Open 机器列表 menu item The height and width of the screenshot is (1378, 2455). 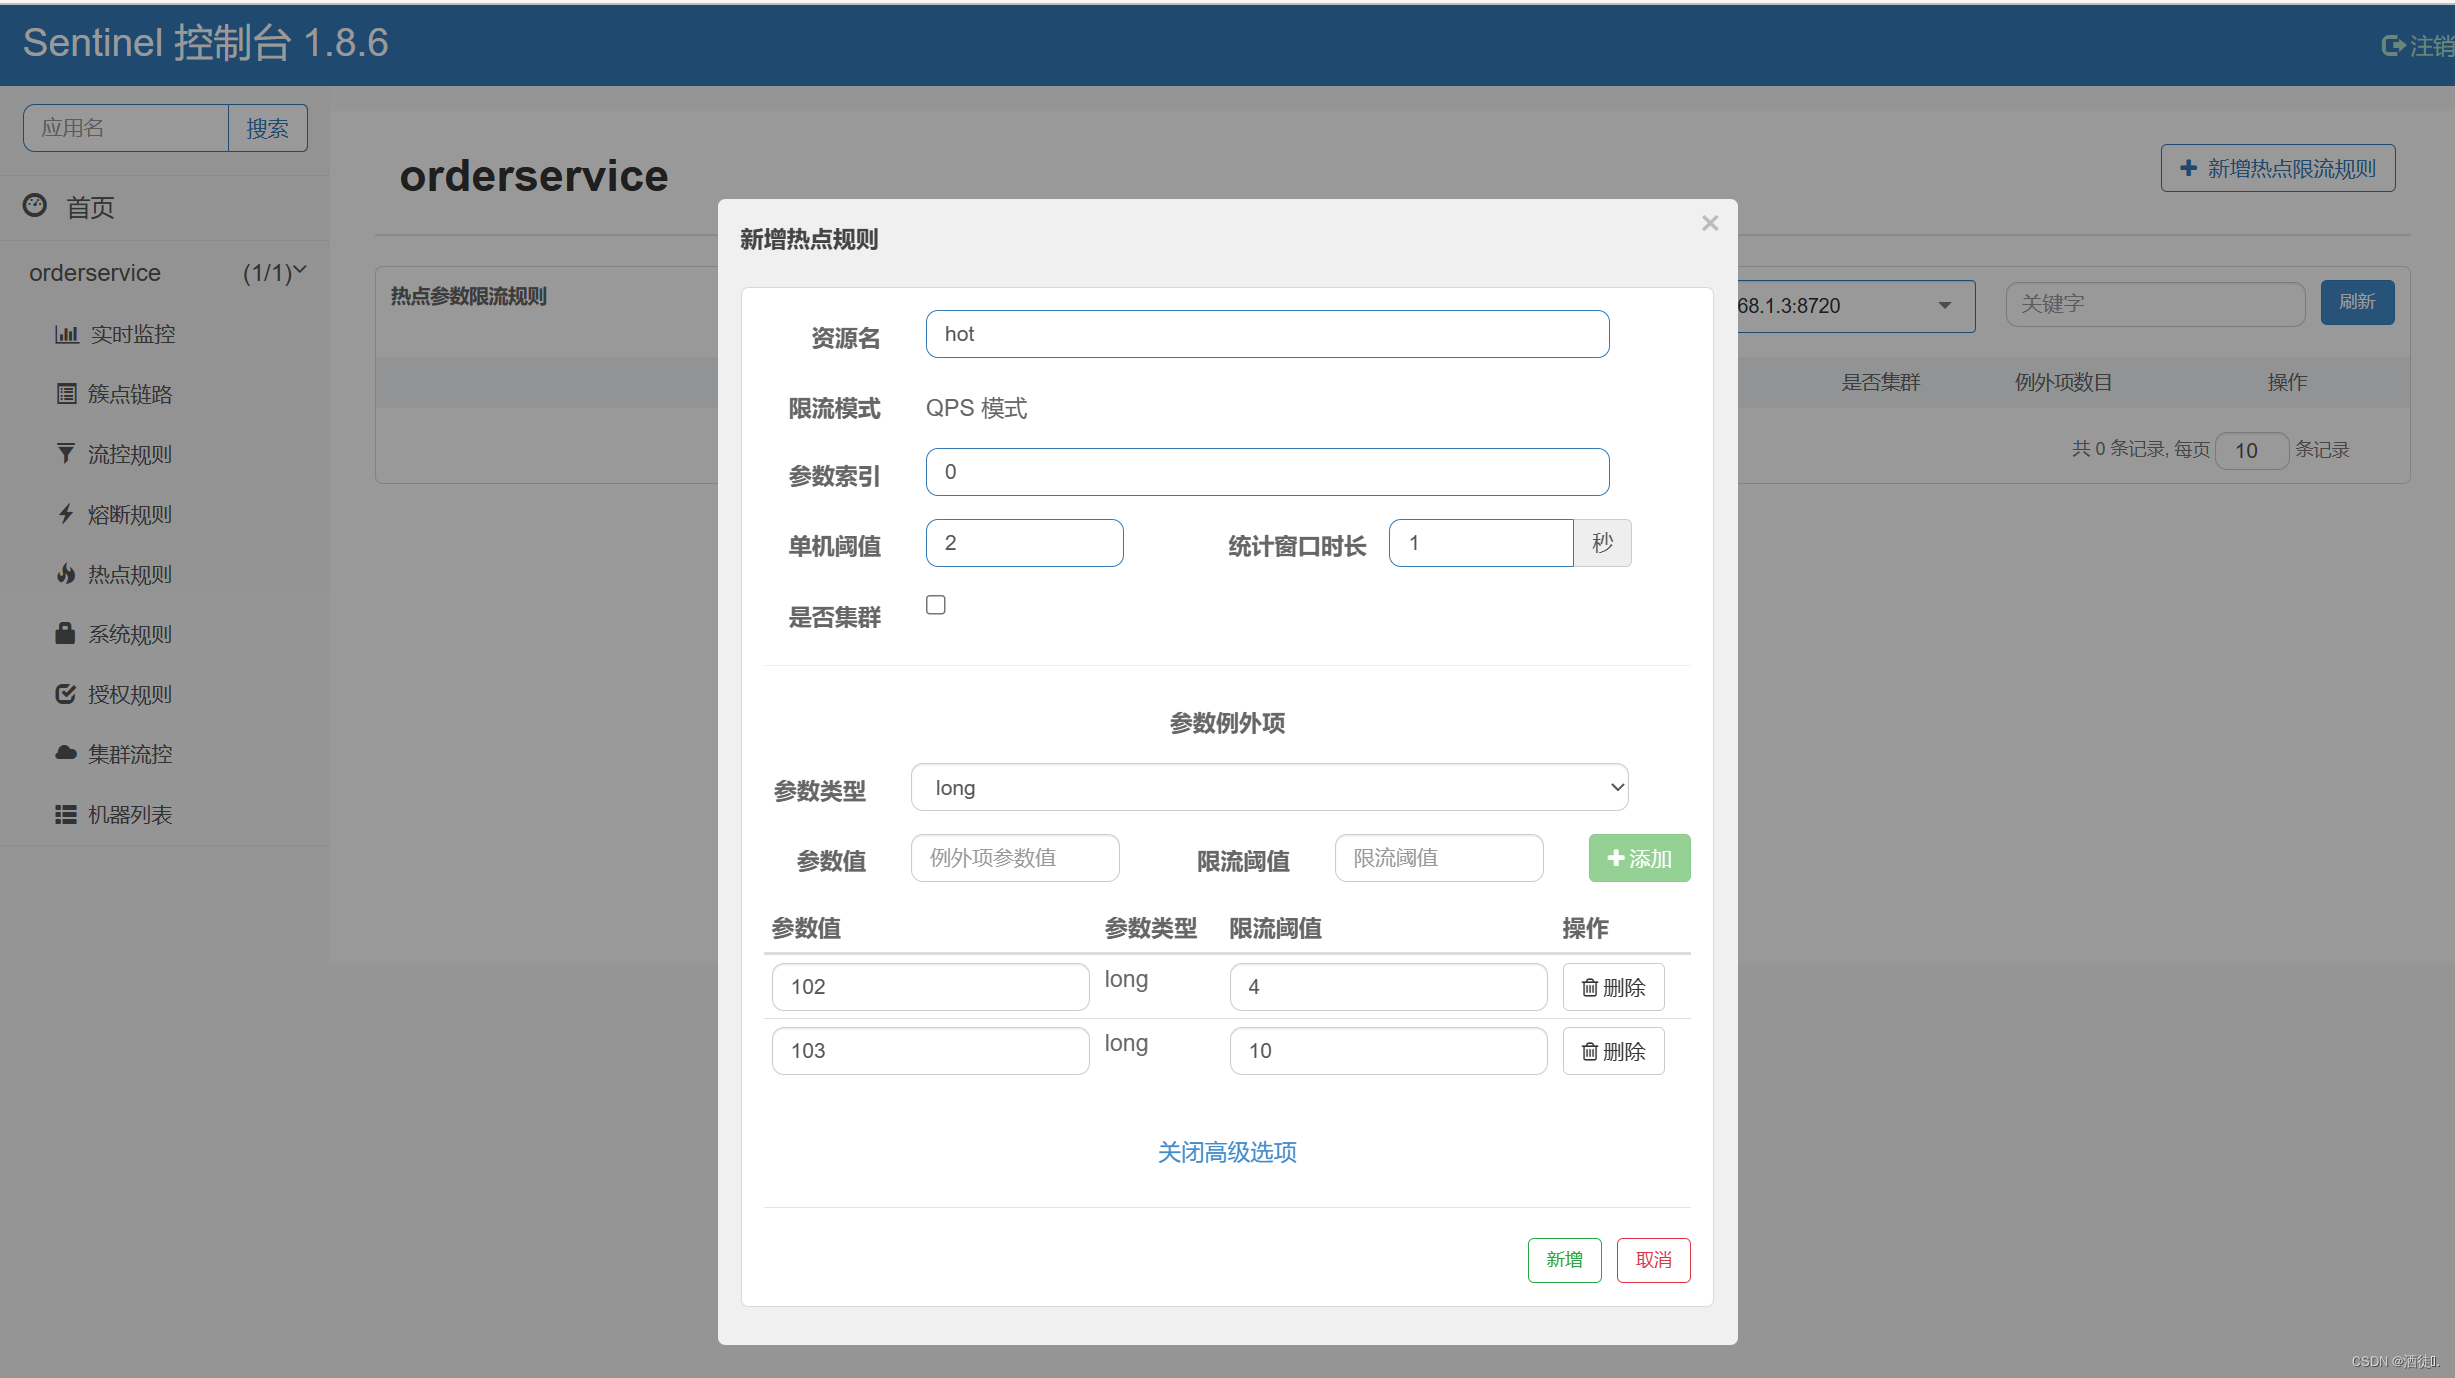tap(130, 814)
